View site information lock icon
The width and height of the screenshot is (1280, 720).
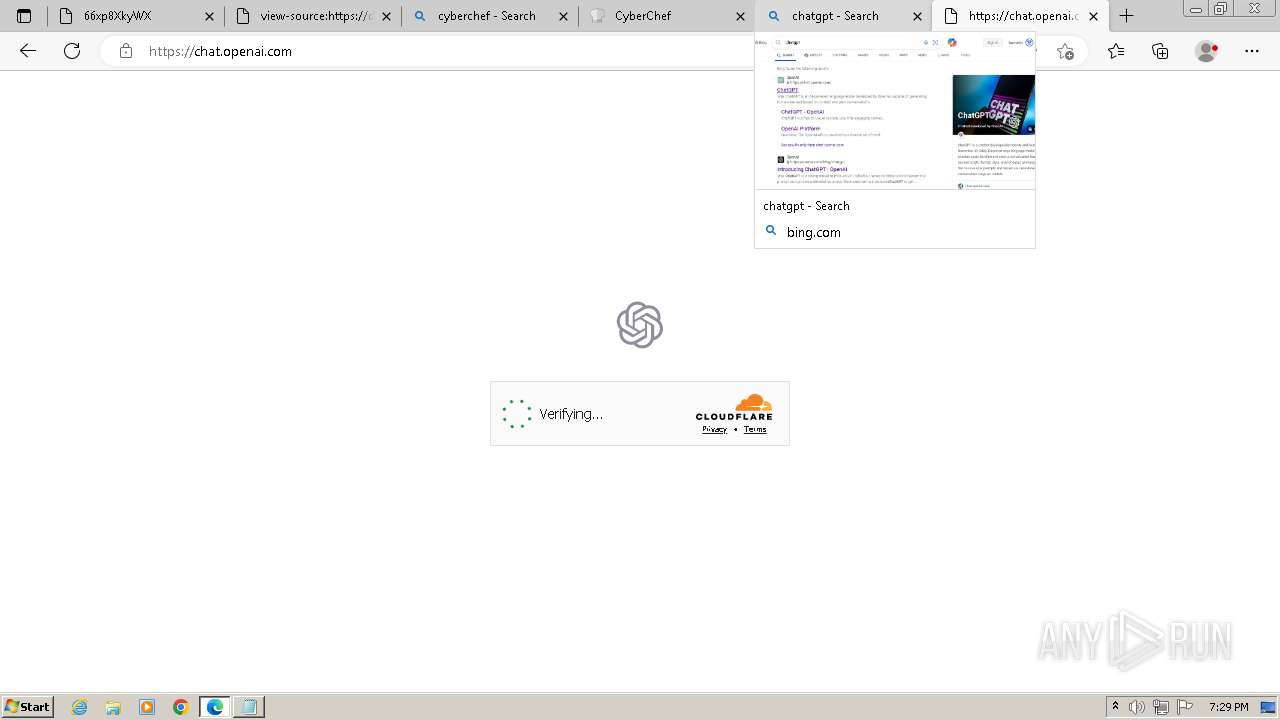[126, 51]
